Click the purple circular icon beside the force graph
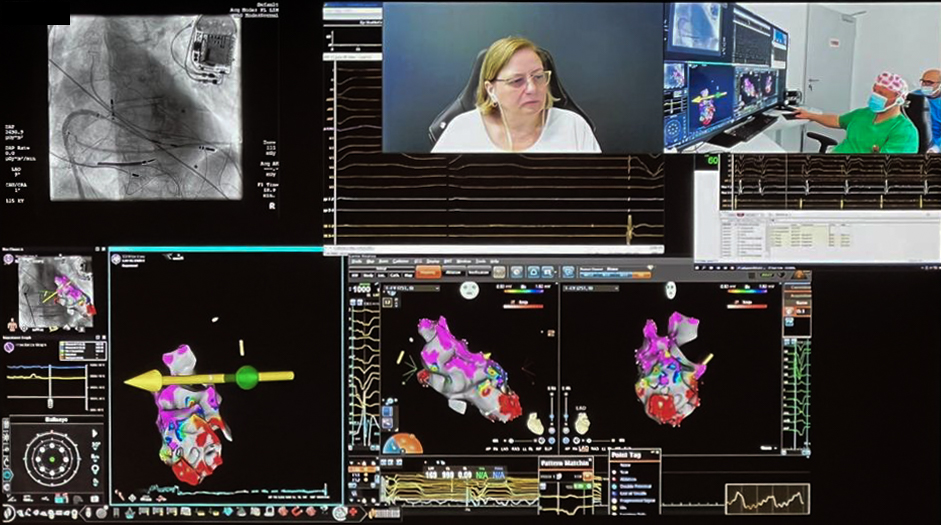 (9, 347)
